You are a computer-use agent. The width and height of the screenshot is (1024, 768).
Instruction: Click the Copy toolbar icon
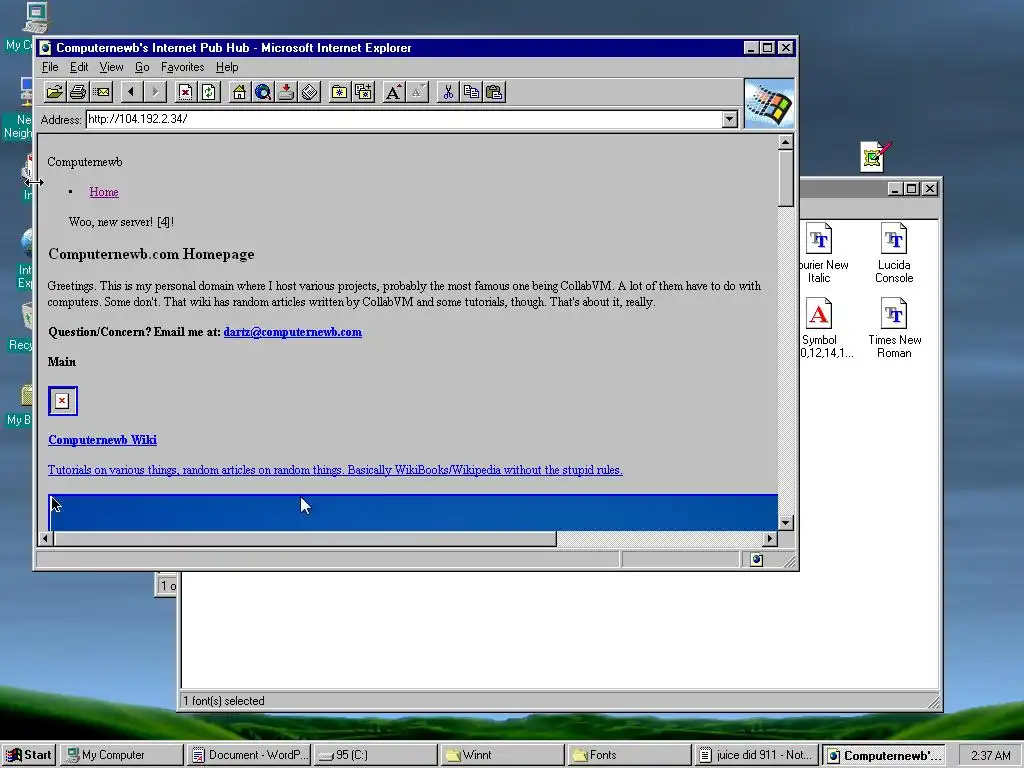pos(471,92)
